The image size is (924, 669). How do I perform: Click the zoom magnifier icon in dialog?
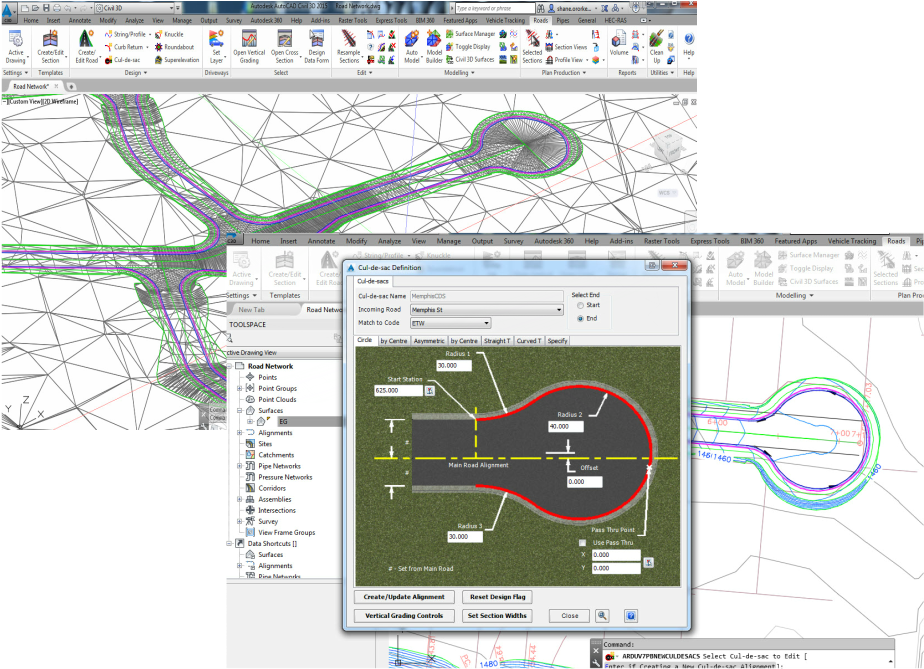point(602,616)
